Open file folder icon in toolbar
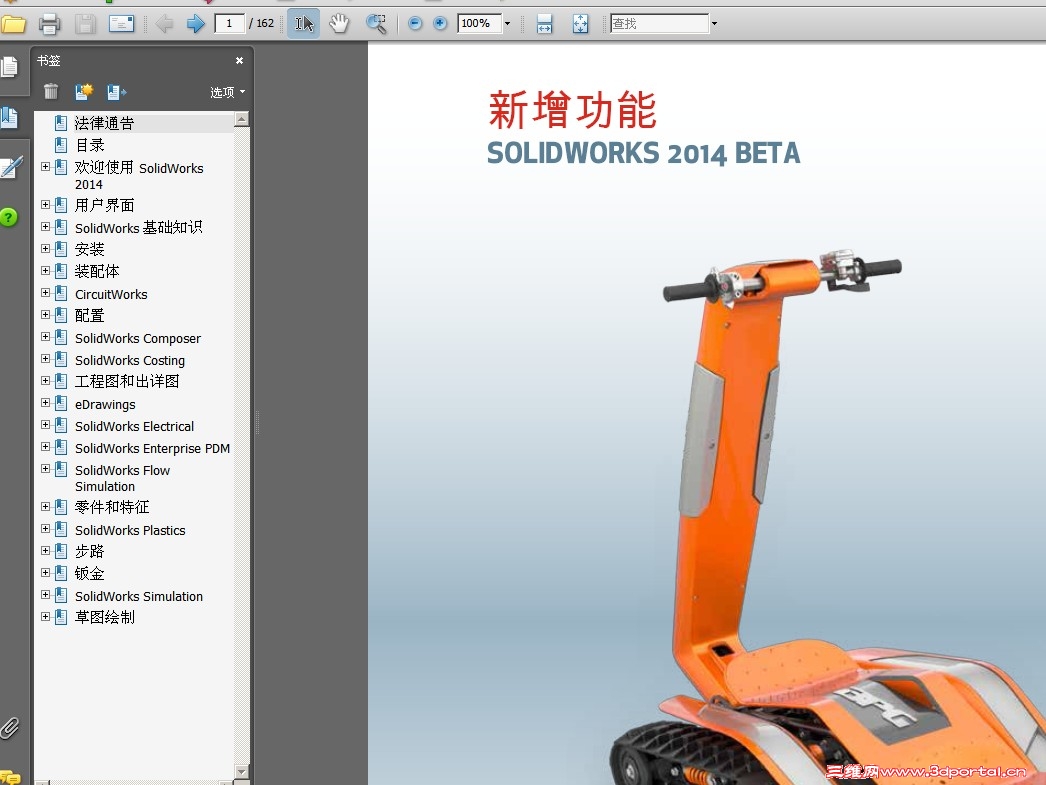This screenshot has height=785, width=1046. (13, 25)
